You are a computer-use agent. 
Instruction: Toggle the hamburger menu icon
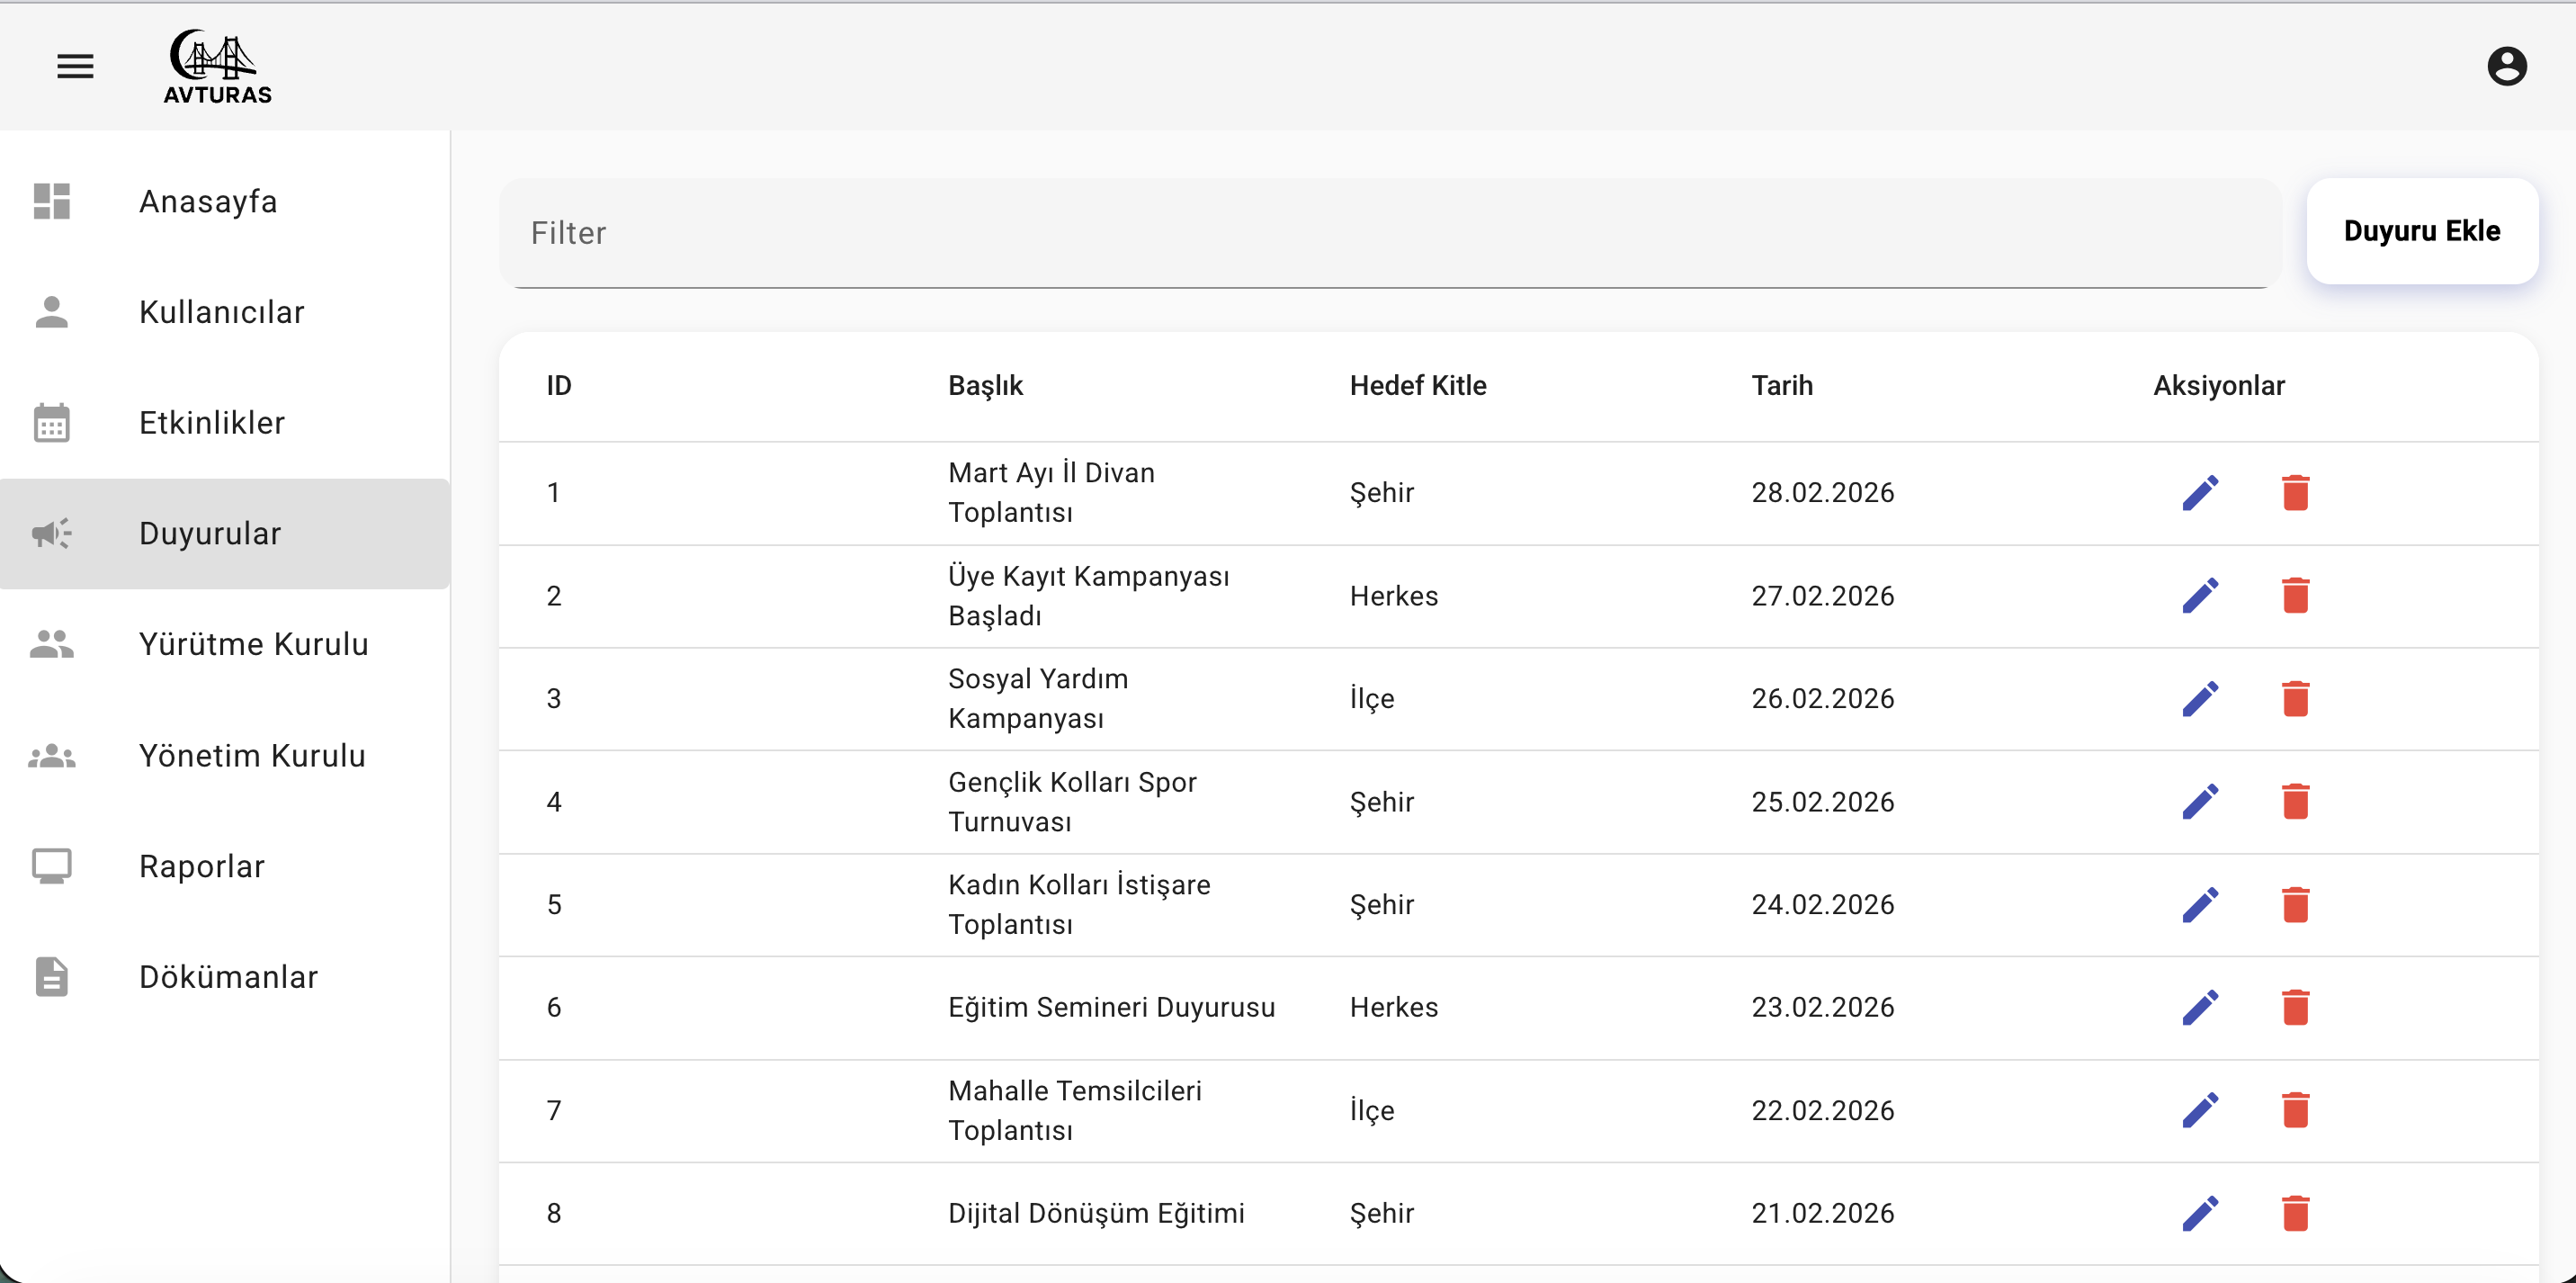coord(75,66)
